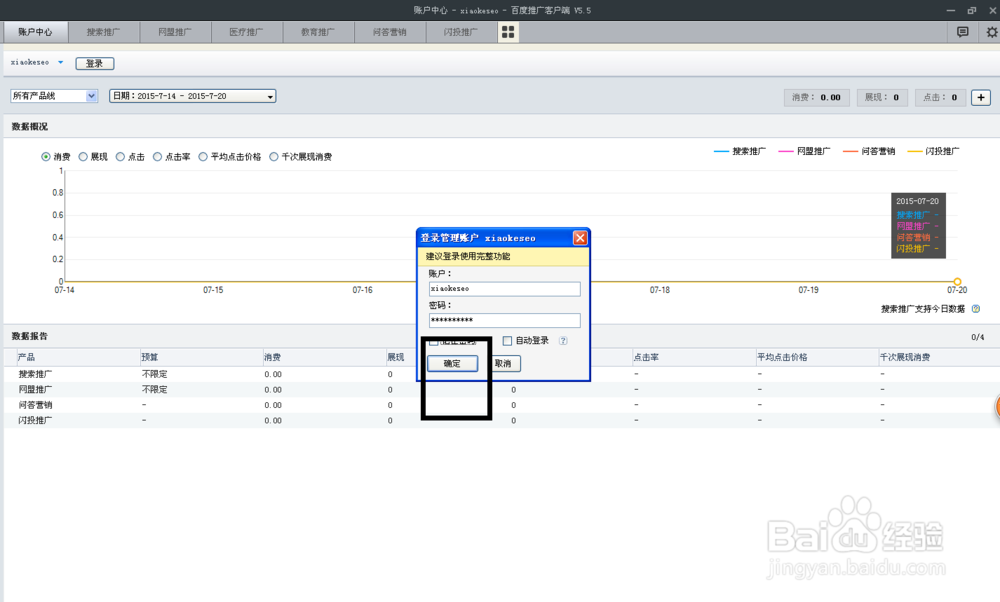Enable the 自动登录 checkbox
The image size is (1000, 602).
(508, 341)
